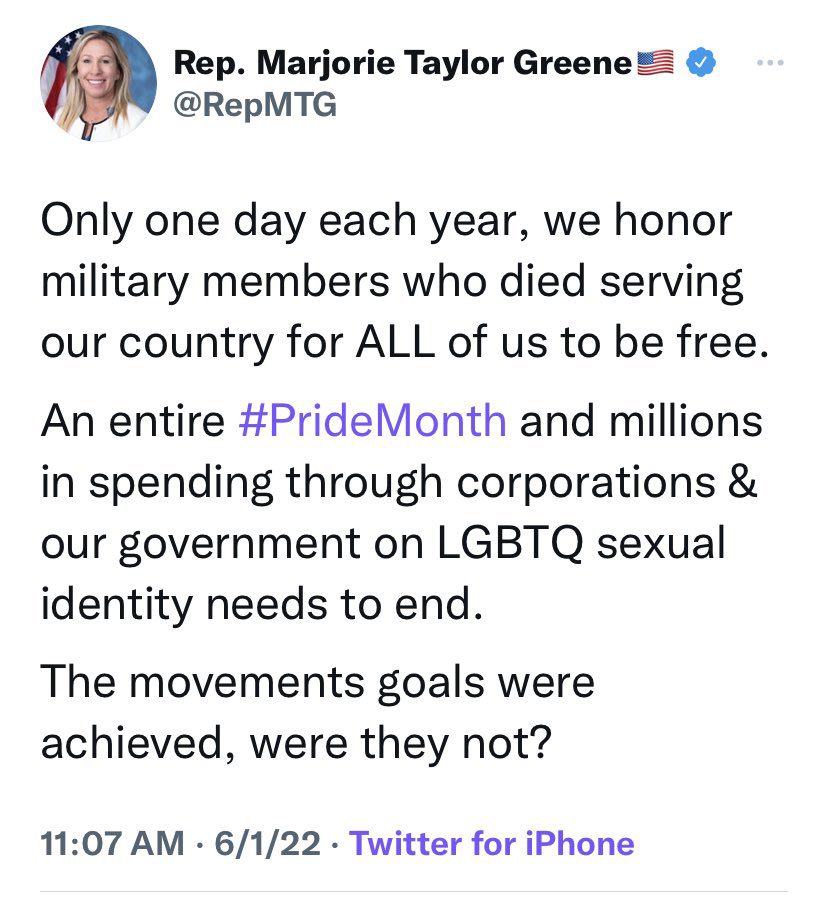Click the divider line below the timestamp

click(414, 892)
